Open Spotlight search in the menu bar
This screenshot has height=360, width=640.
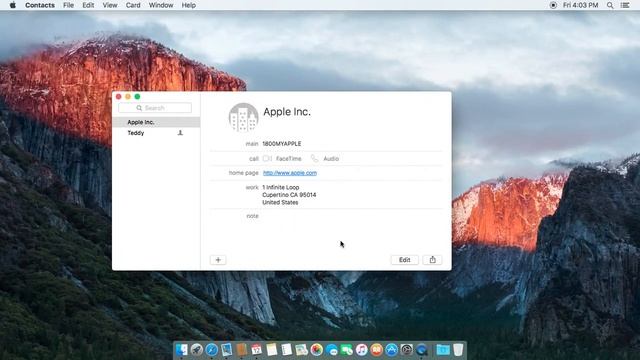(610, 5)
